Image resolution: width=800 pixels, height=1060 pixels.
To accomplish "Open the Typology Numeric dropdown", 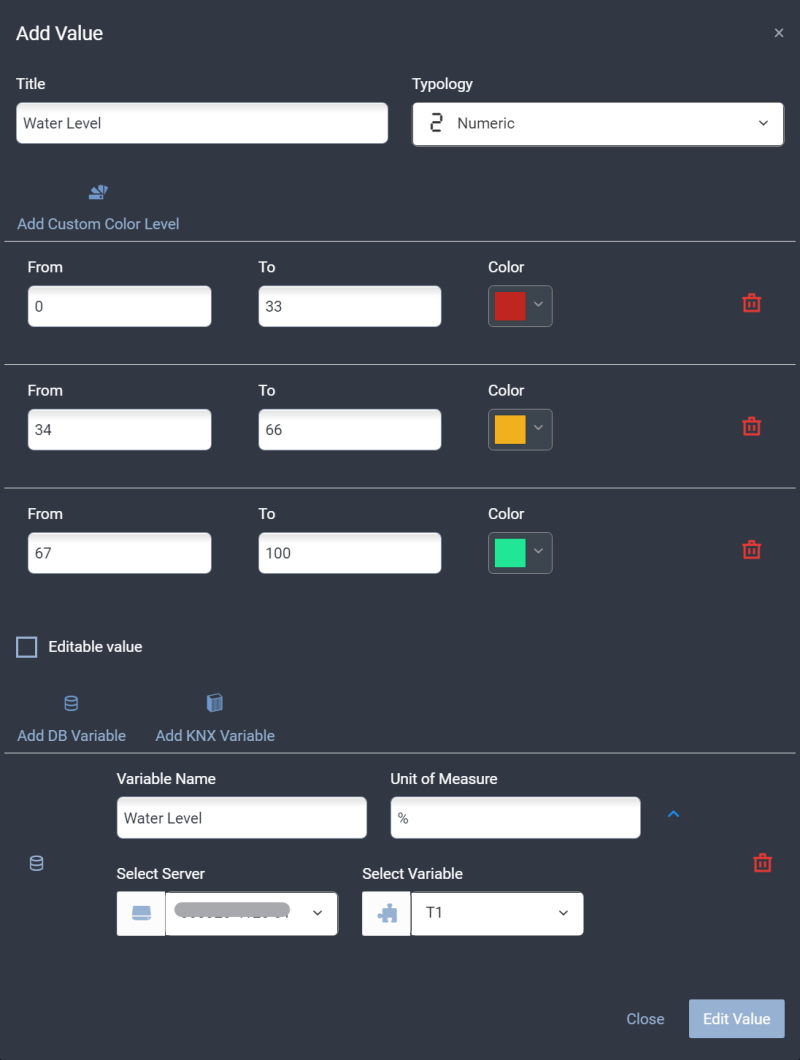I will tap(598, 124).
